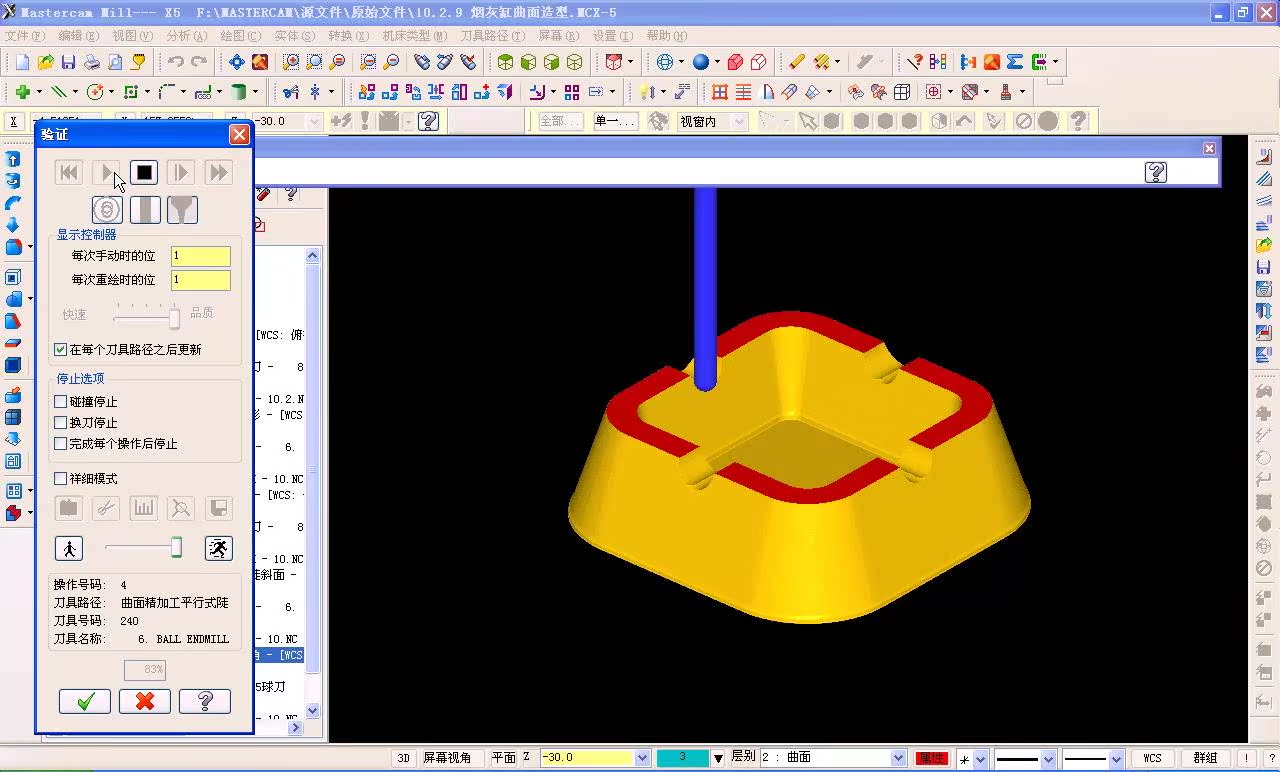Fast forward the verification

218,172
